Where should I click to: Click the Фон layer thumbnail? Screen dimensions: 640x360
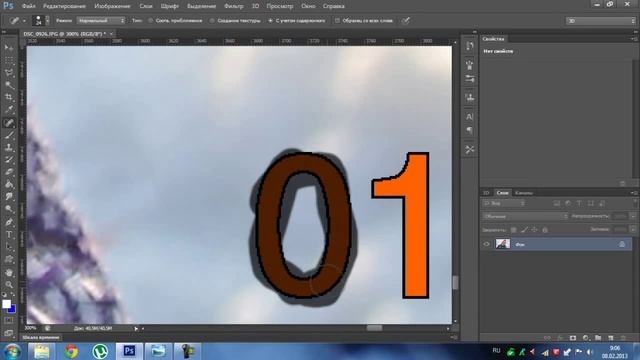point(502,244)
